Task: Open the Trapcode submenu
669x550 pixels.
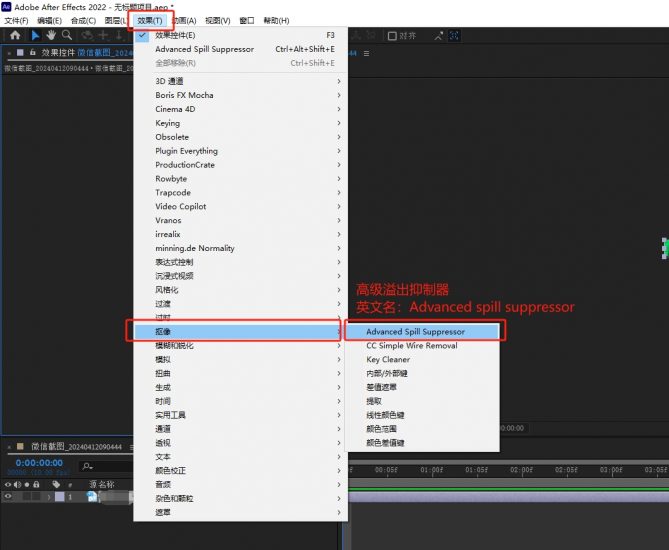Action: point(241,192)
